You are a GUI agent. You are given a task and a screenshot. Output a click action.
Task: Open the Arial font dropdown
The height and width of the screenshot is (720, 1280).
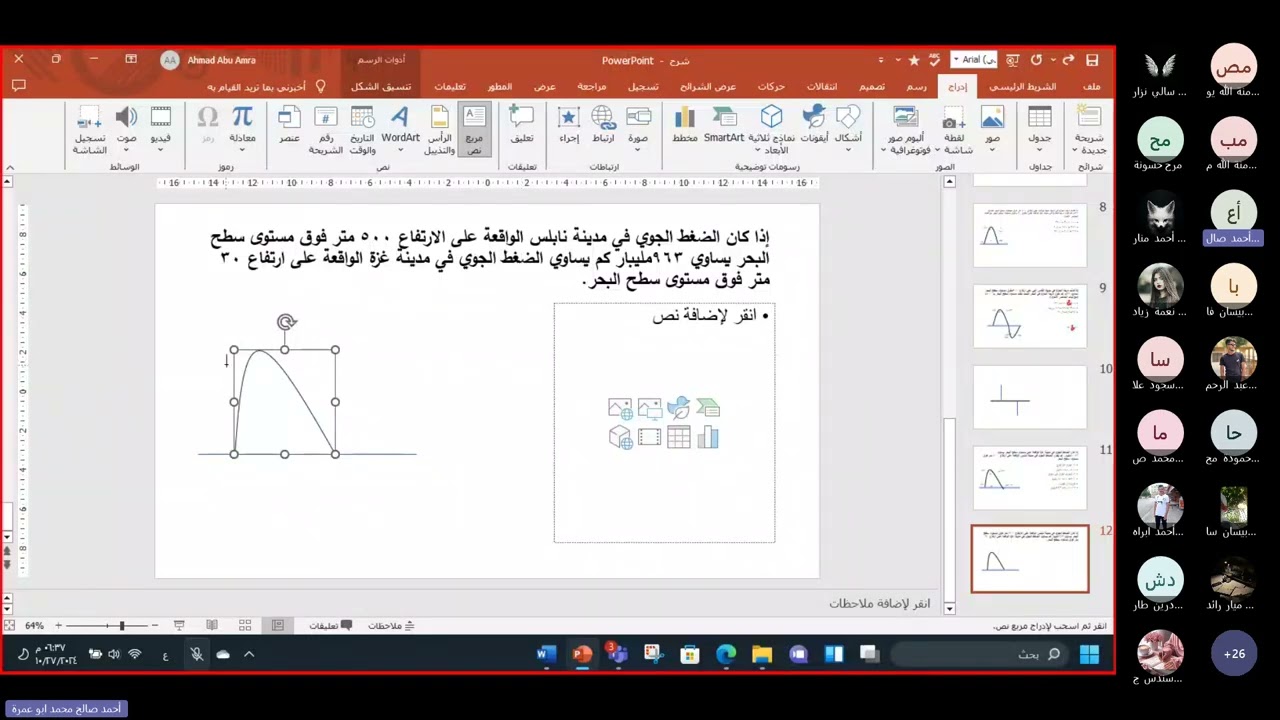point(975,60)
